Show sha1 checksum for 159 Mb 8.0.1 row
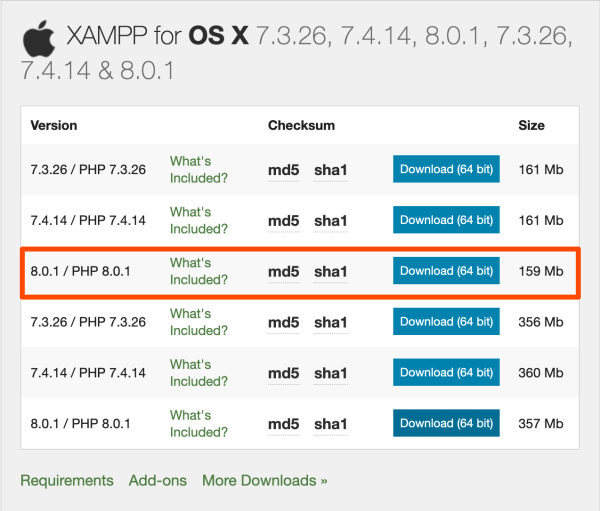This screenshot has height=511, width=600. 331,272
